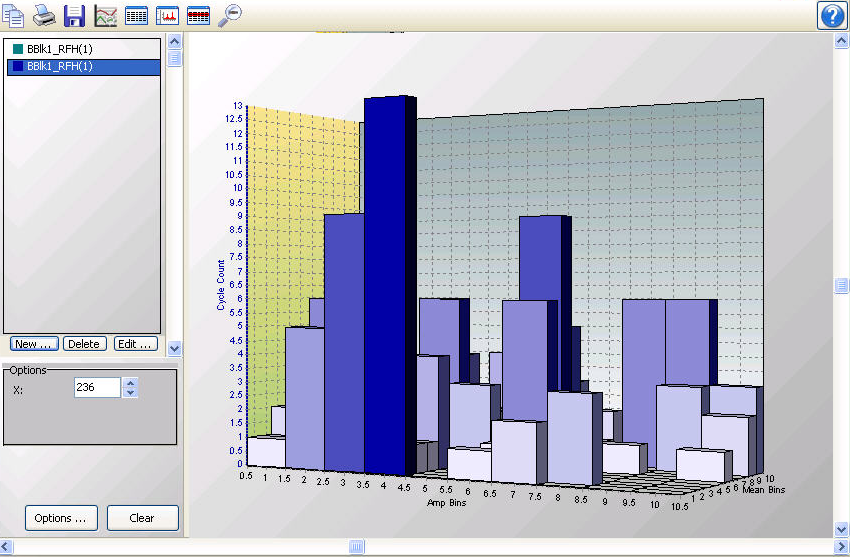The width and height of the screenshot is (850, 557).
Task: Save using the floppy disk icon
Action: 74,15
